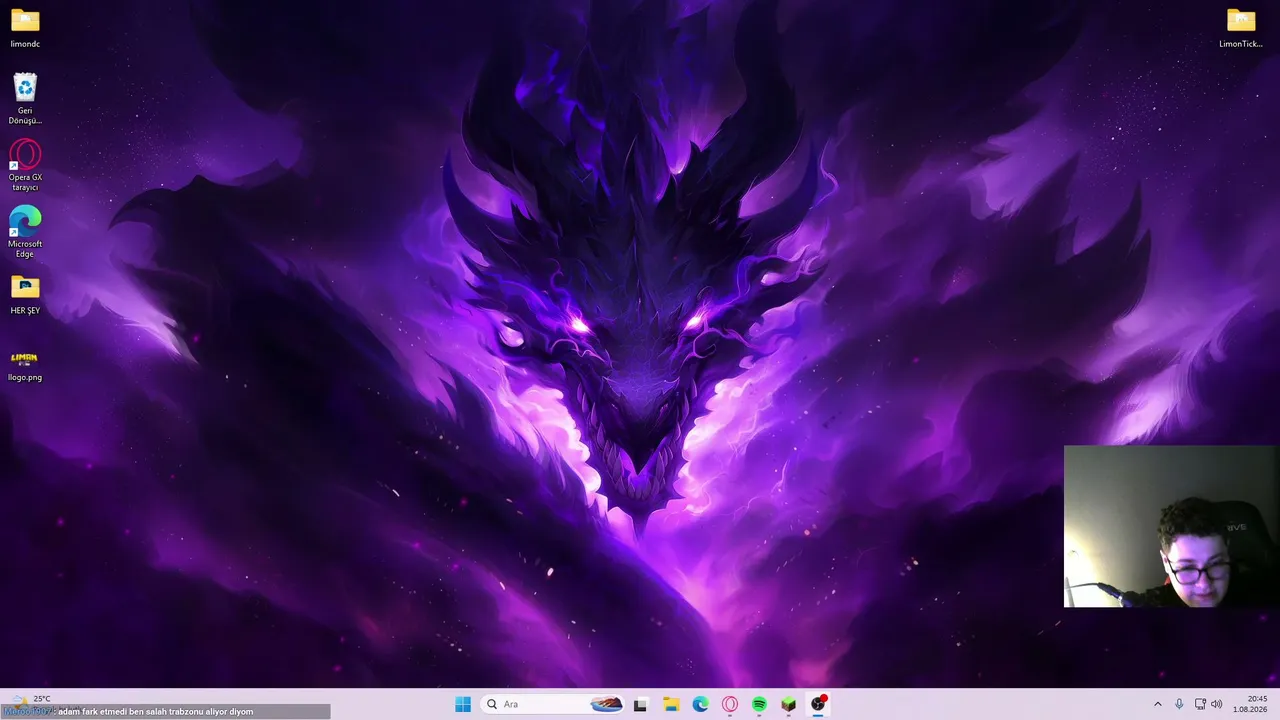Open the Windows Start menu
Viewport: 1280px width, 720px height.
point(463,704)
